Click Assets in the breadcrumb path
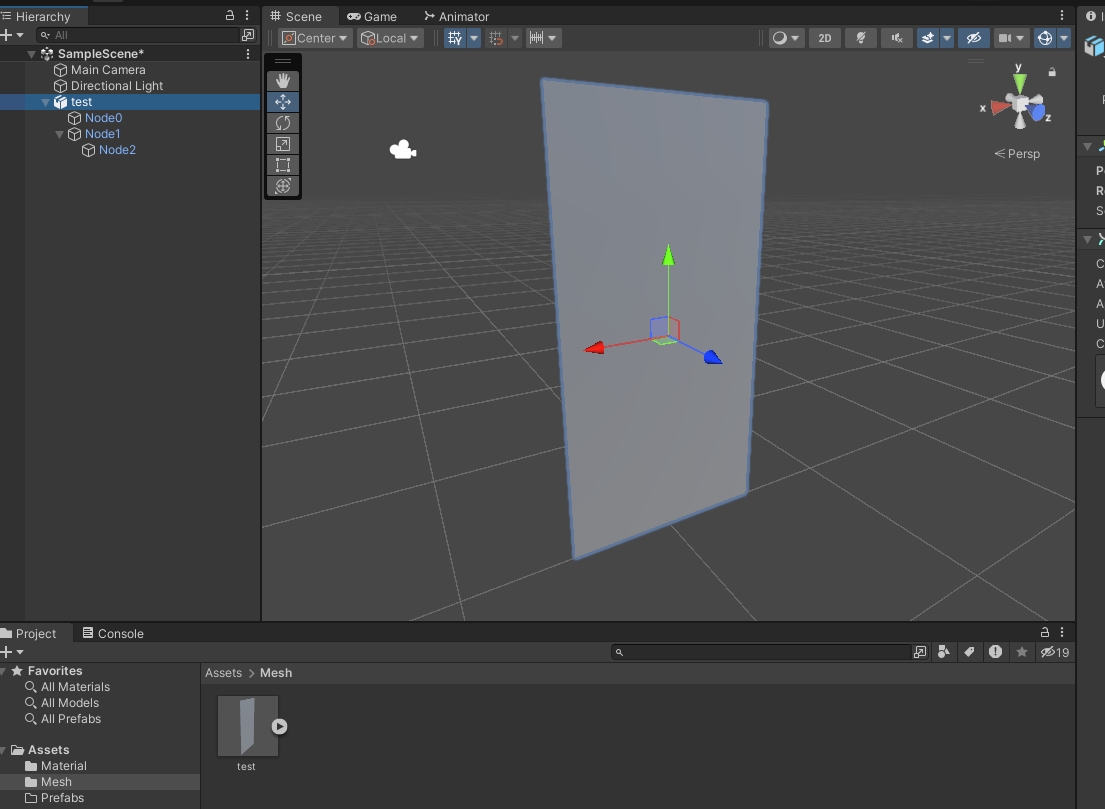The image size is (1105, 809). [223, 673]
